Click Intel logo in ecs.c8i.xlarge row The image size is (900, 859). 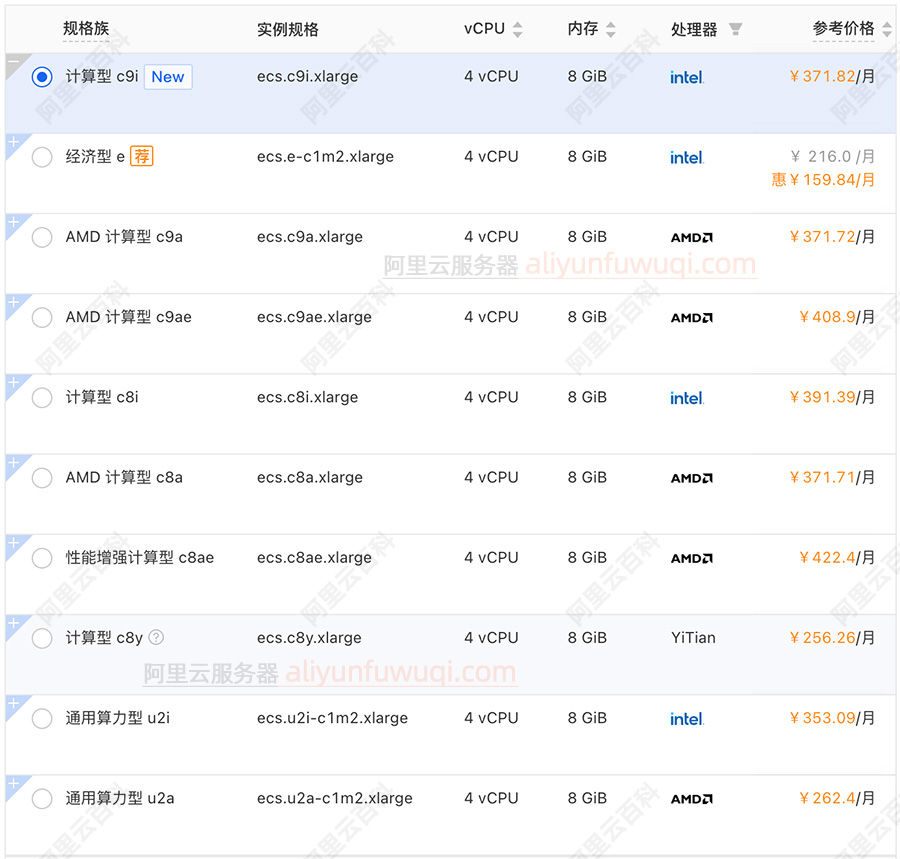tap(687, 398)
